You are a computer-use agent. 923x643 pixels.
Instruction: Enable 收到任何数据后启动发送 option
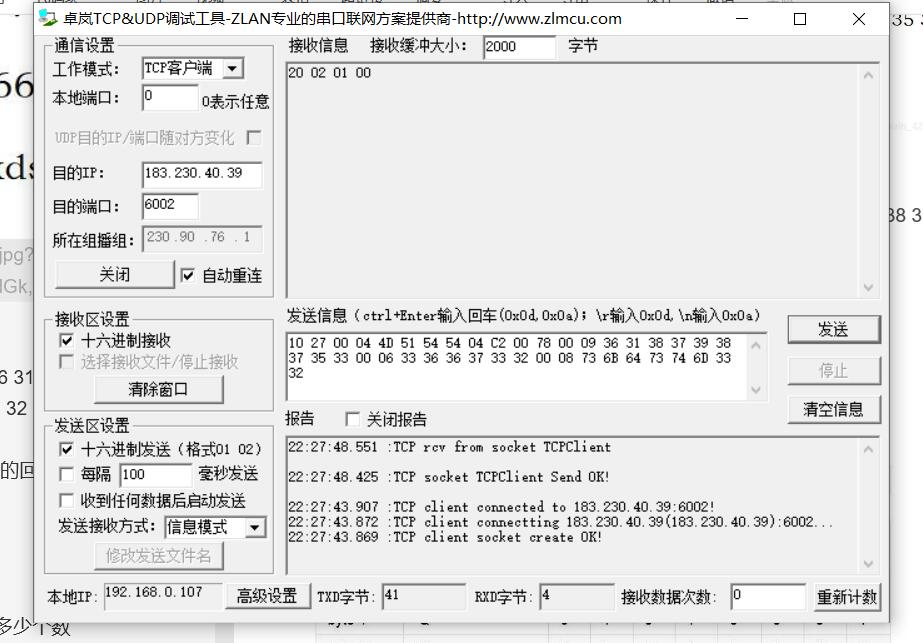point(66,500)
